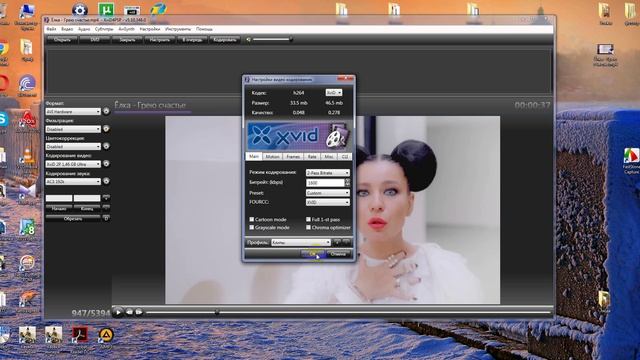Click the small button beside Обрезать
Image resolution: width=640 pixels, height=360 pixels.
point(106,219)
